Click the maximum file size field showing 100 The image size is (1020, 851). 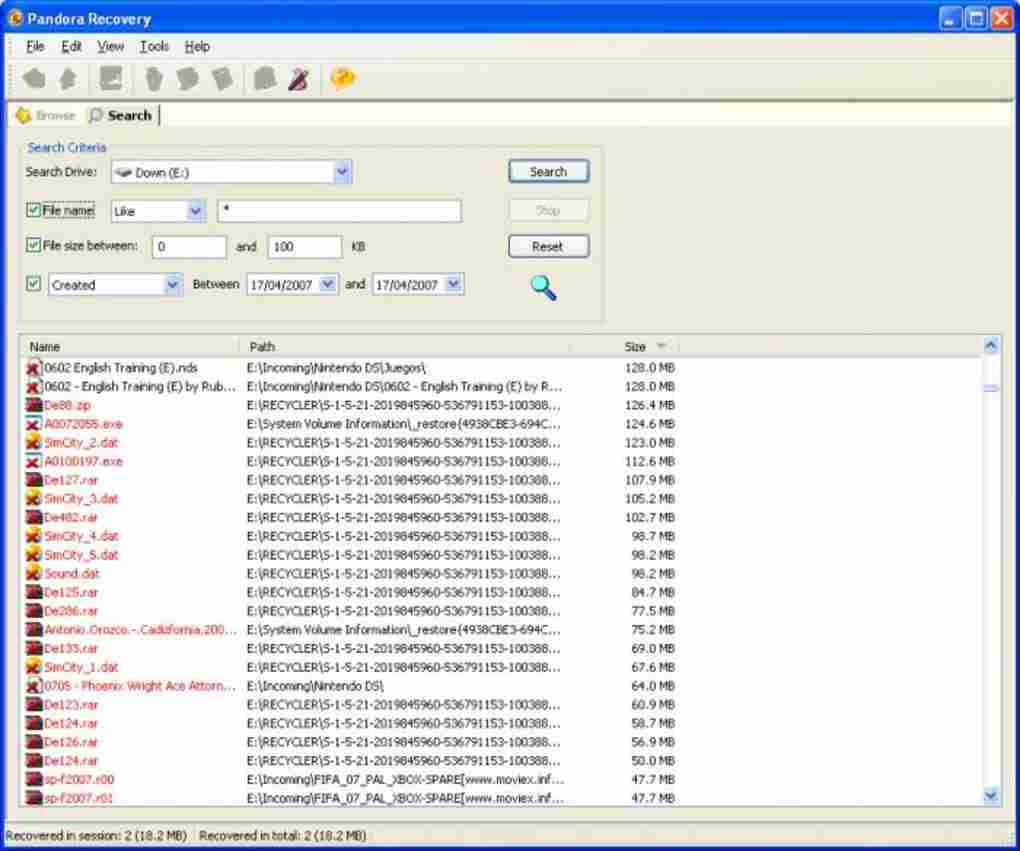tap(304, 247)
